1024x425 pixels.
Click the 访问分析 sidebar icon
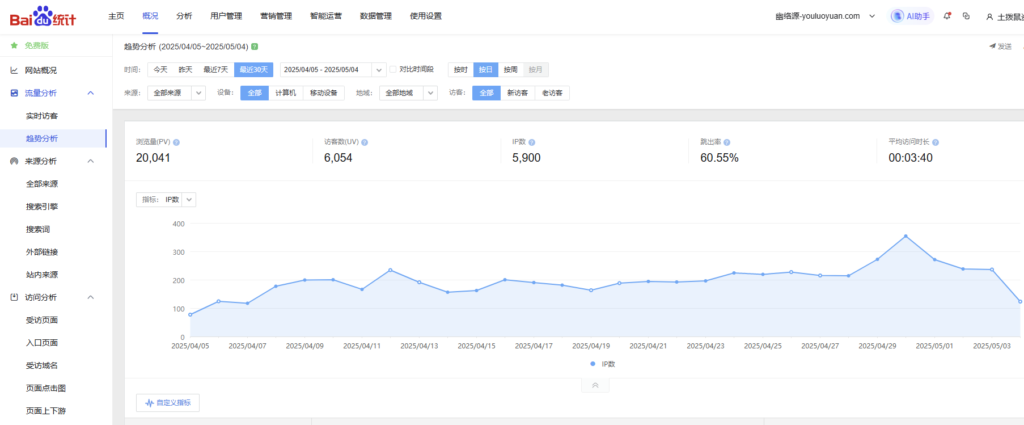[14, 297]
